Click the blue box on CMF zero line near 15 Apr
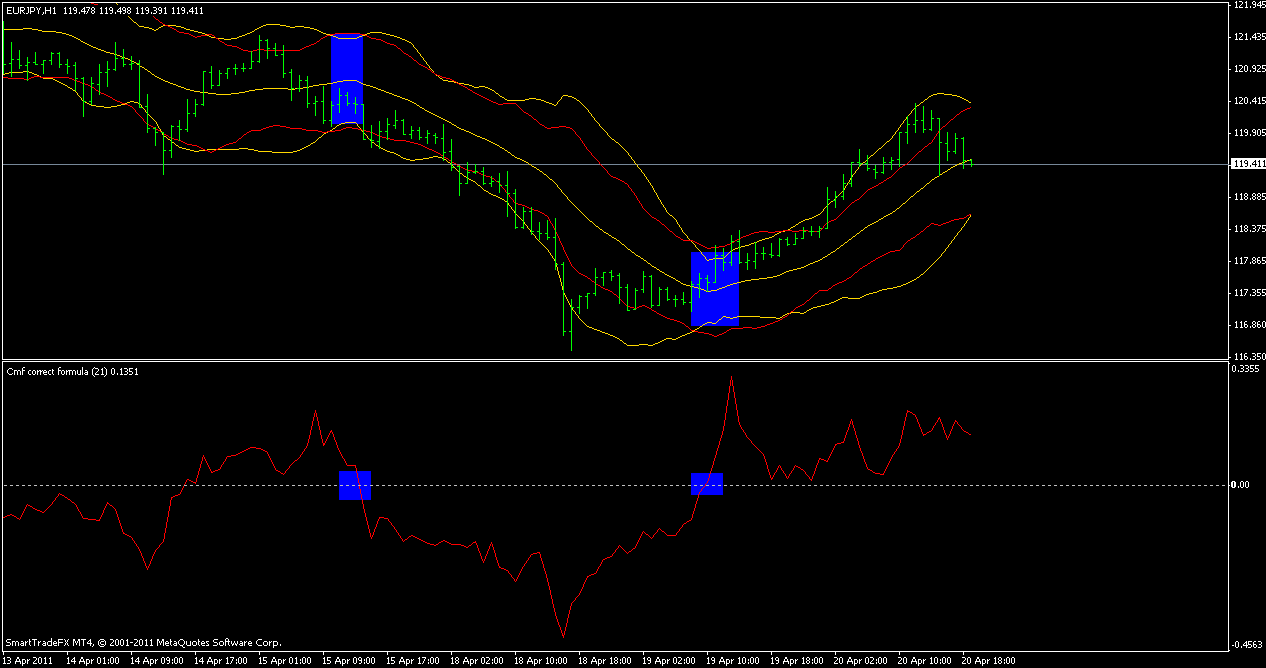This screenshot has width=1266, height=668. click(x=355, y=485)
